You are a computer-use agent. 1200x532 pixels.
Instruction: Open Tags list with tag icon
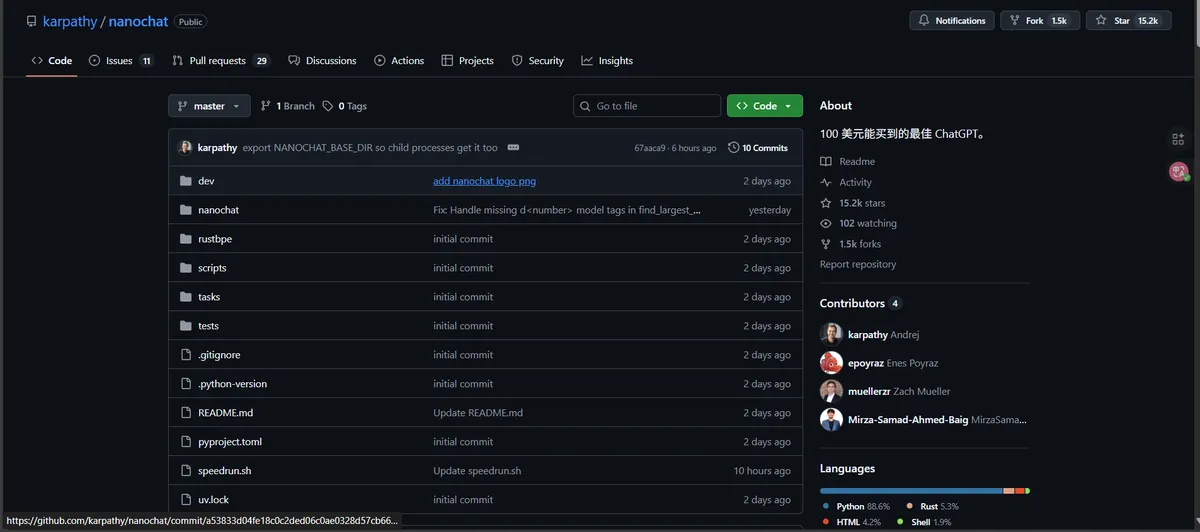[x=344, y=106]
